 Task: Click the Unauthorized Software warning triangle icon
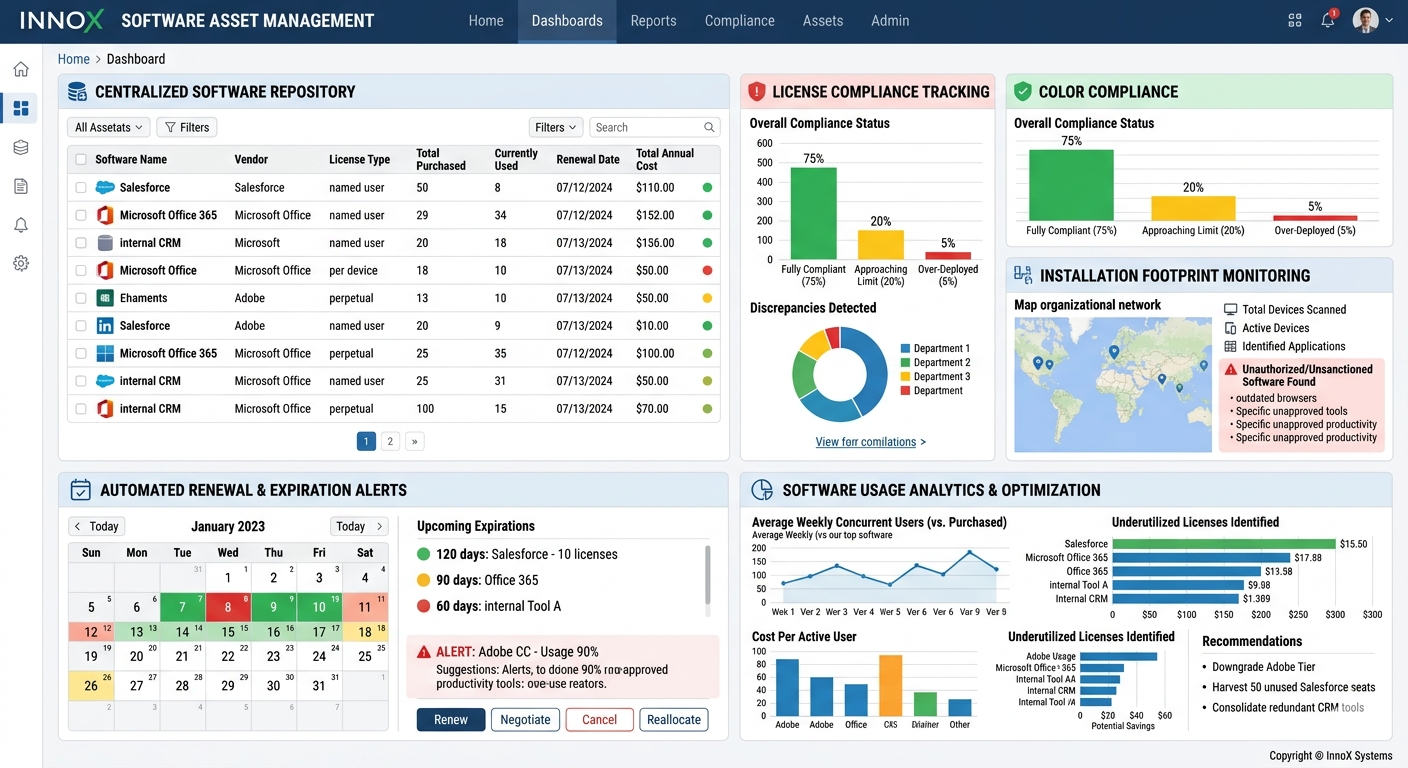pyautogui.click(x=1230, y=370)
